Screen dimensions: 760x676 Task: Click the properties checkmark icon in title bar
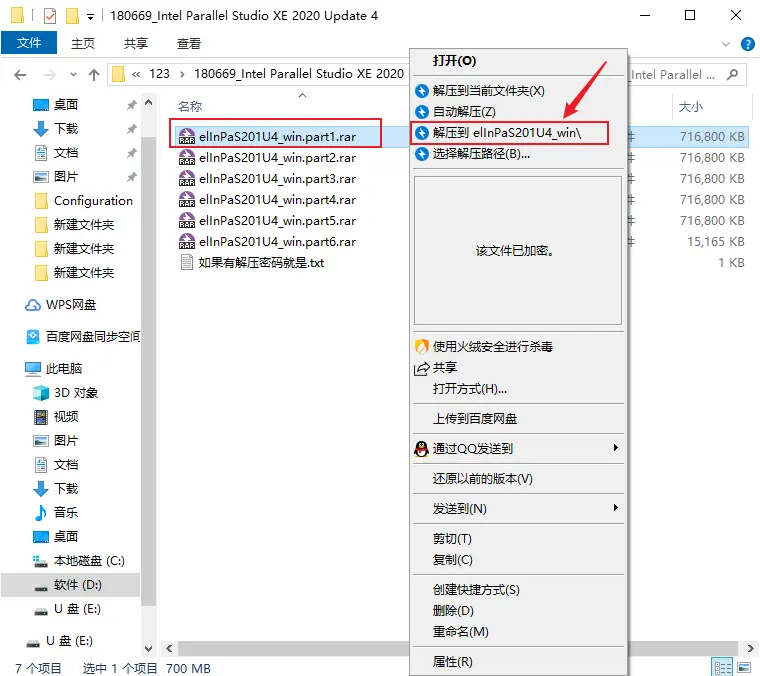click(49, 16)
